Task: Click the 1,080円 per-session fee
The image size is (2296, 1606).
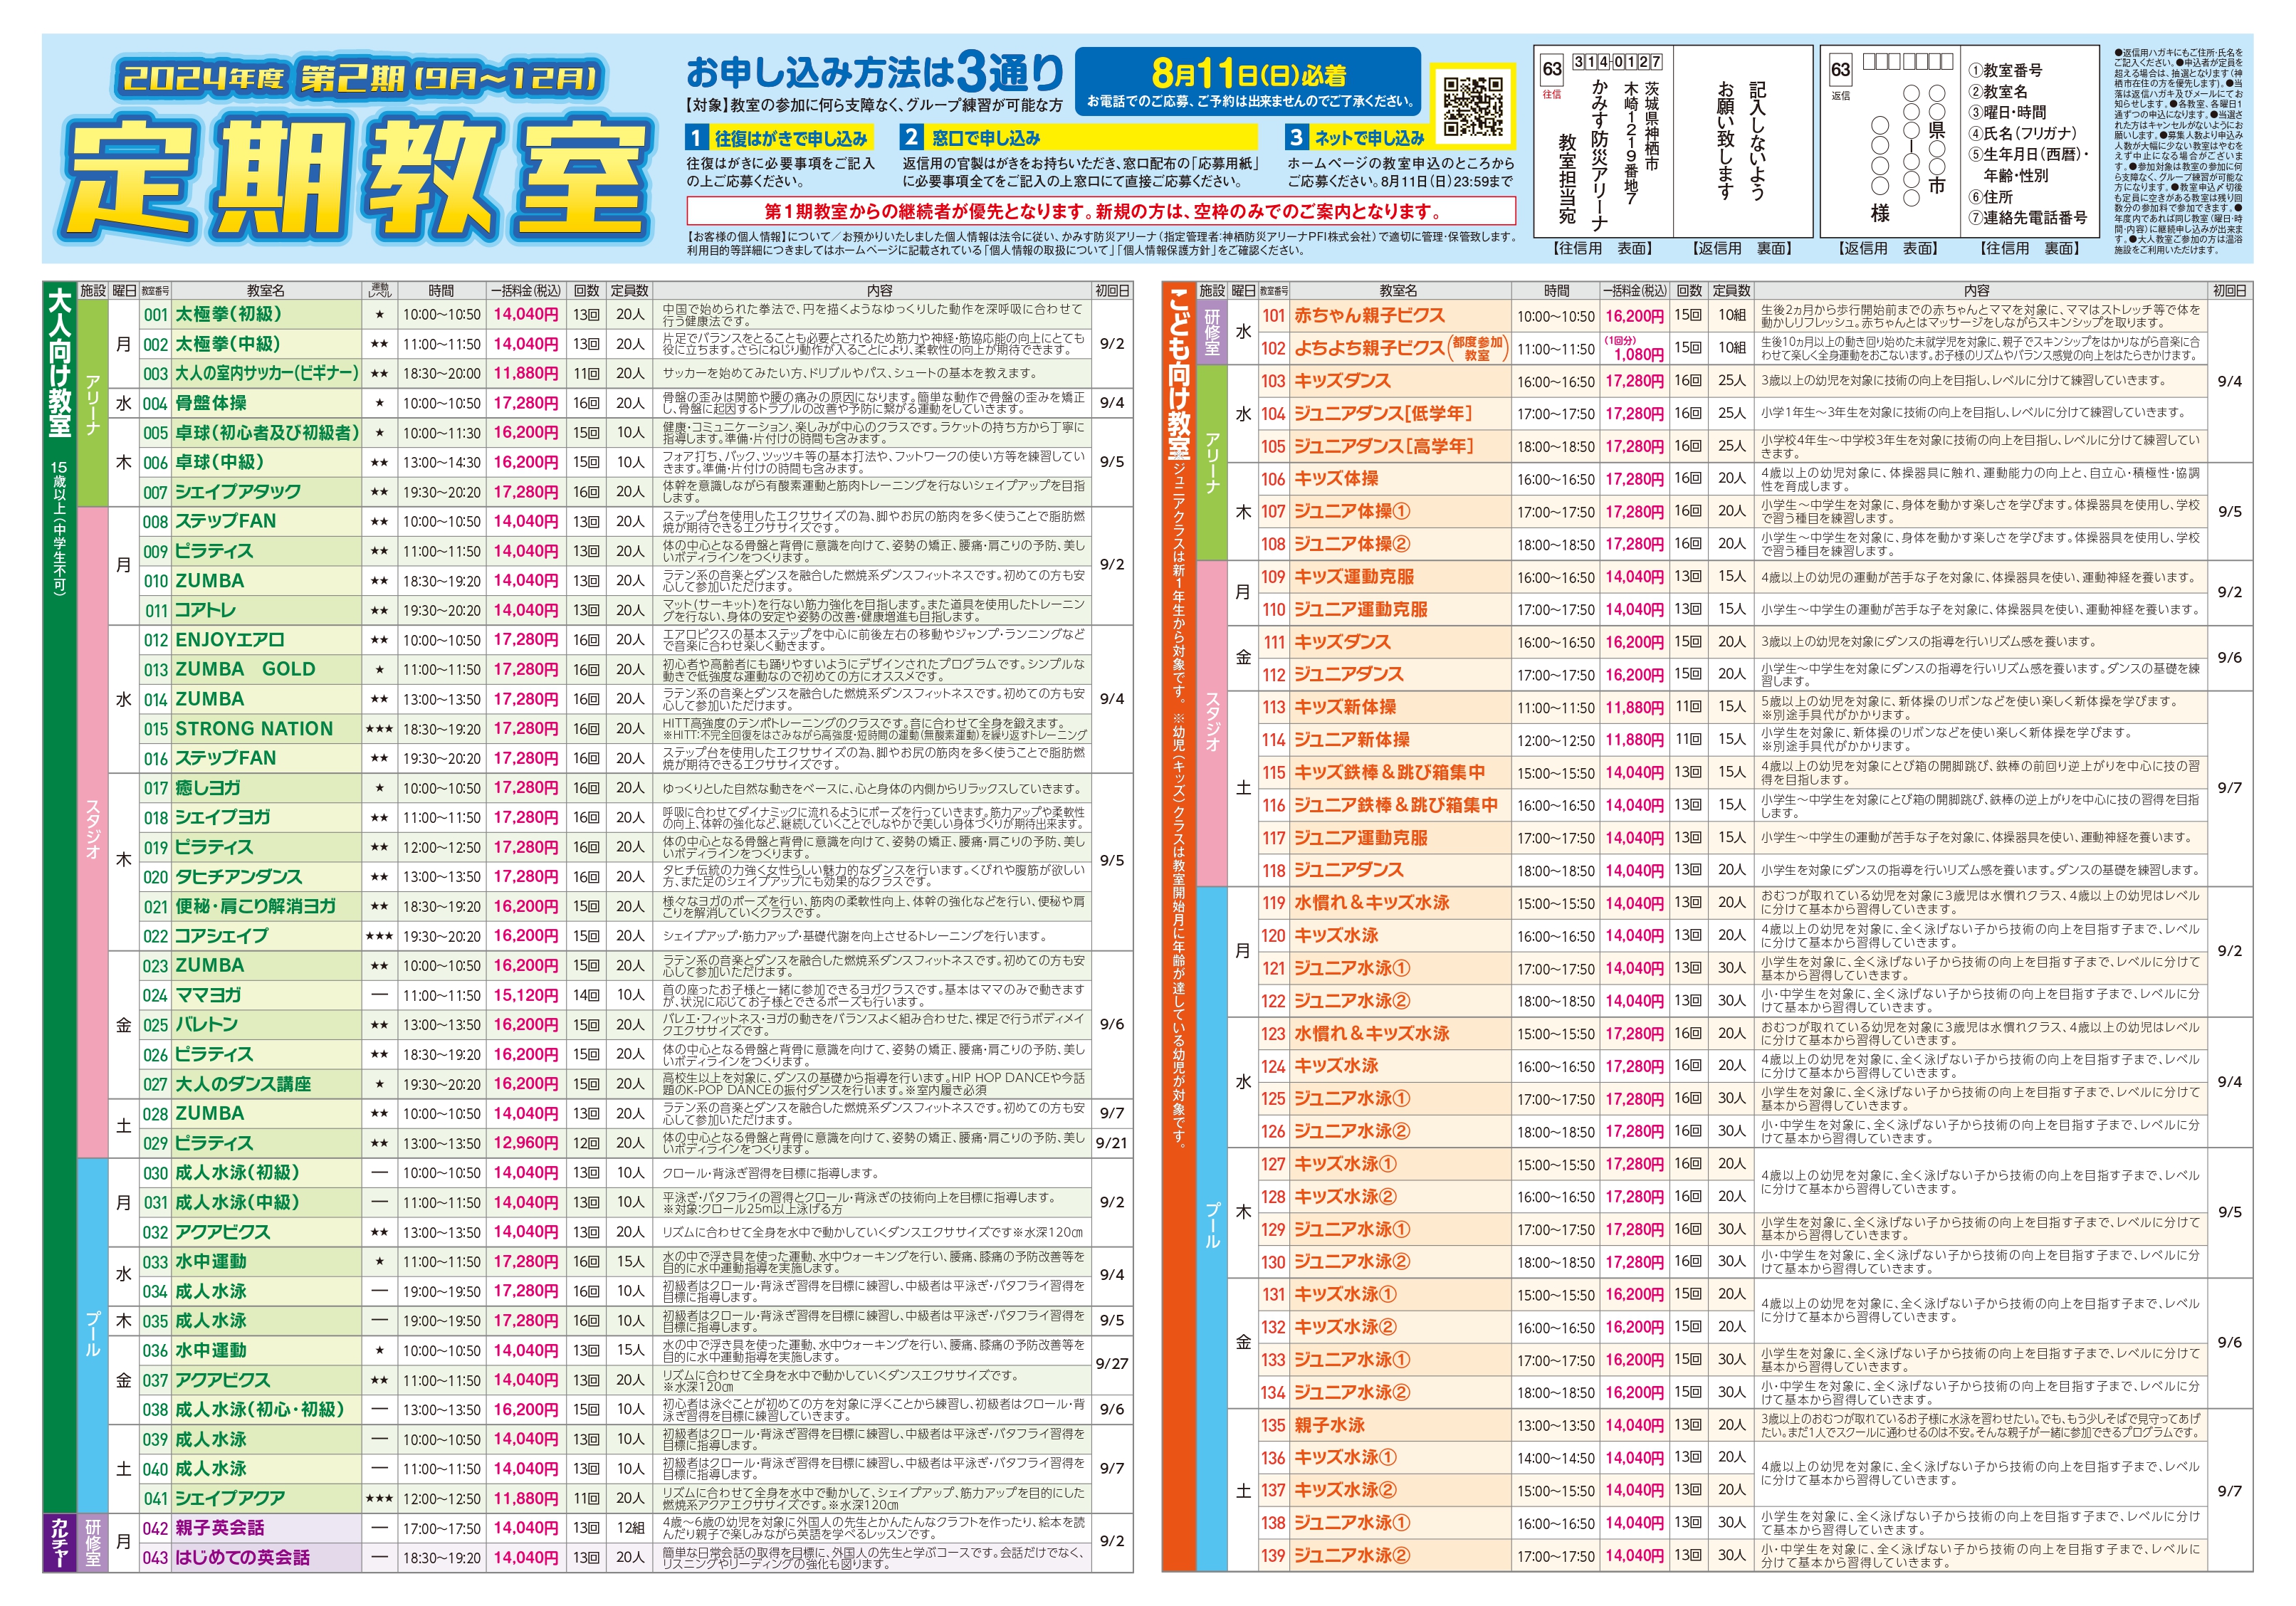Action: (x=1638, y=355)
